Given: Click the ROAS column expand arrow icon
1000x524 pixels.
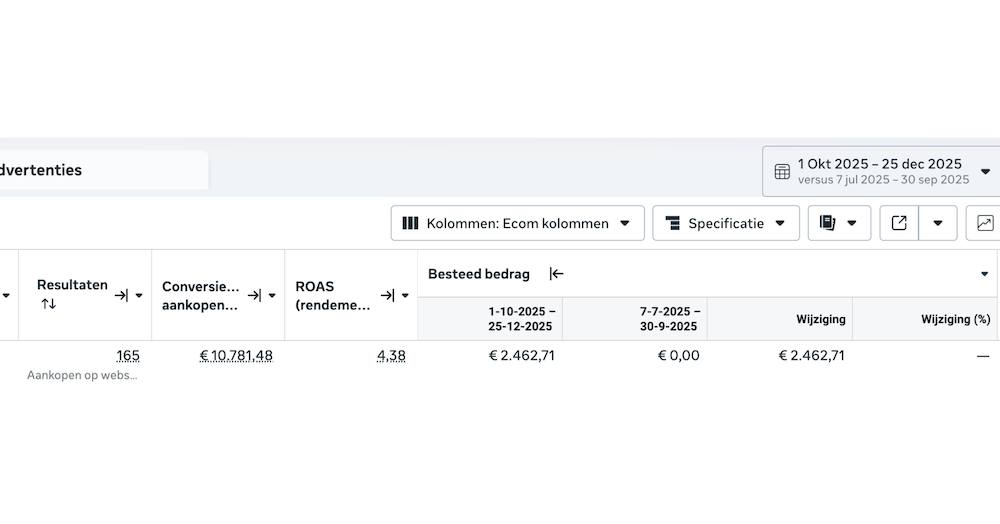Looking at the screenshot, I should click(387, 295).
